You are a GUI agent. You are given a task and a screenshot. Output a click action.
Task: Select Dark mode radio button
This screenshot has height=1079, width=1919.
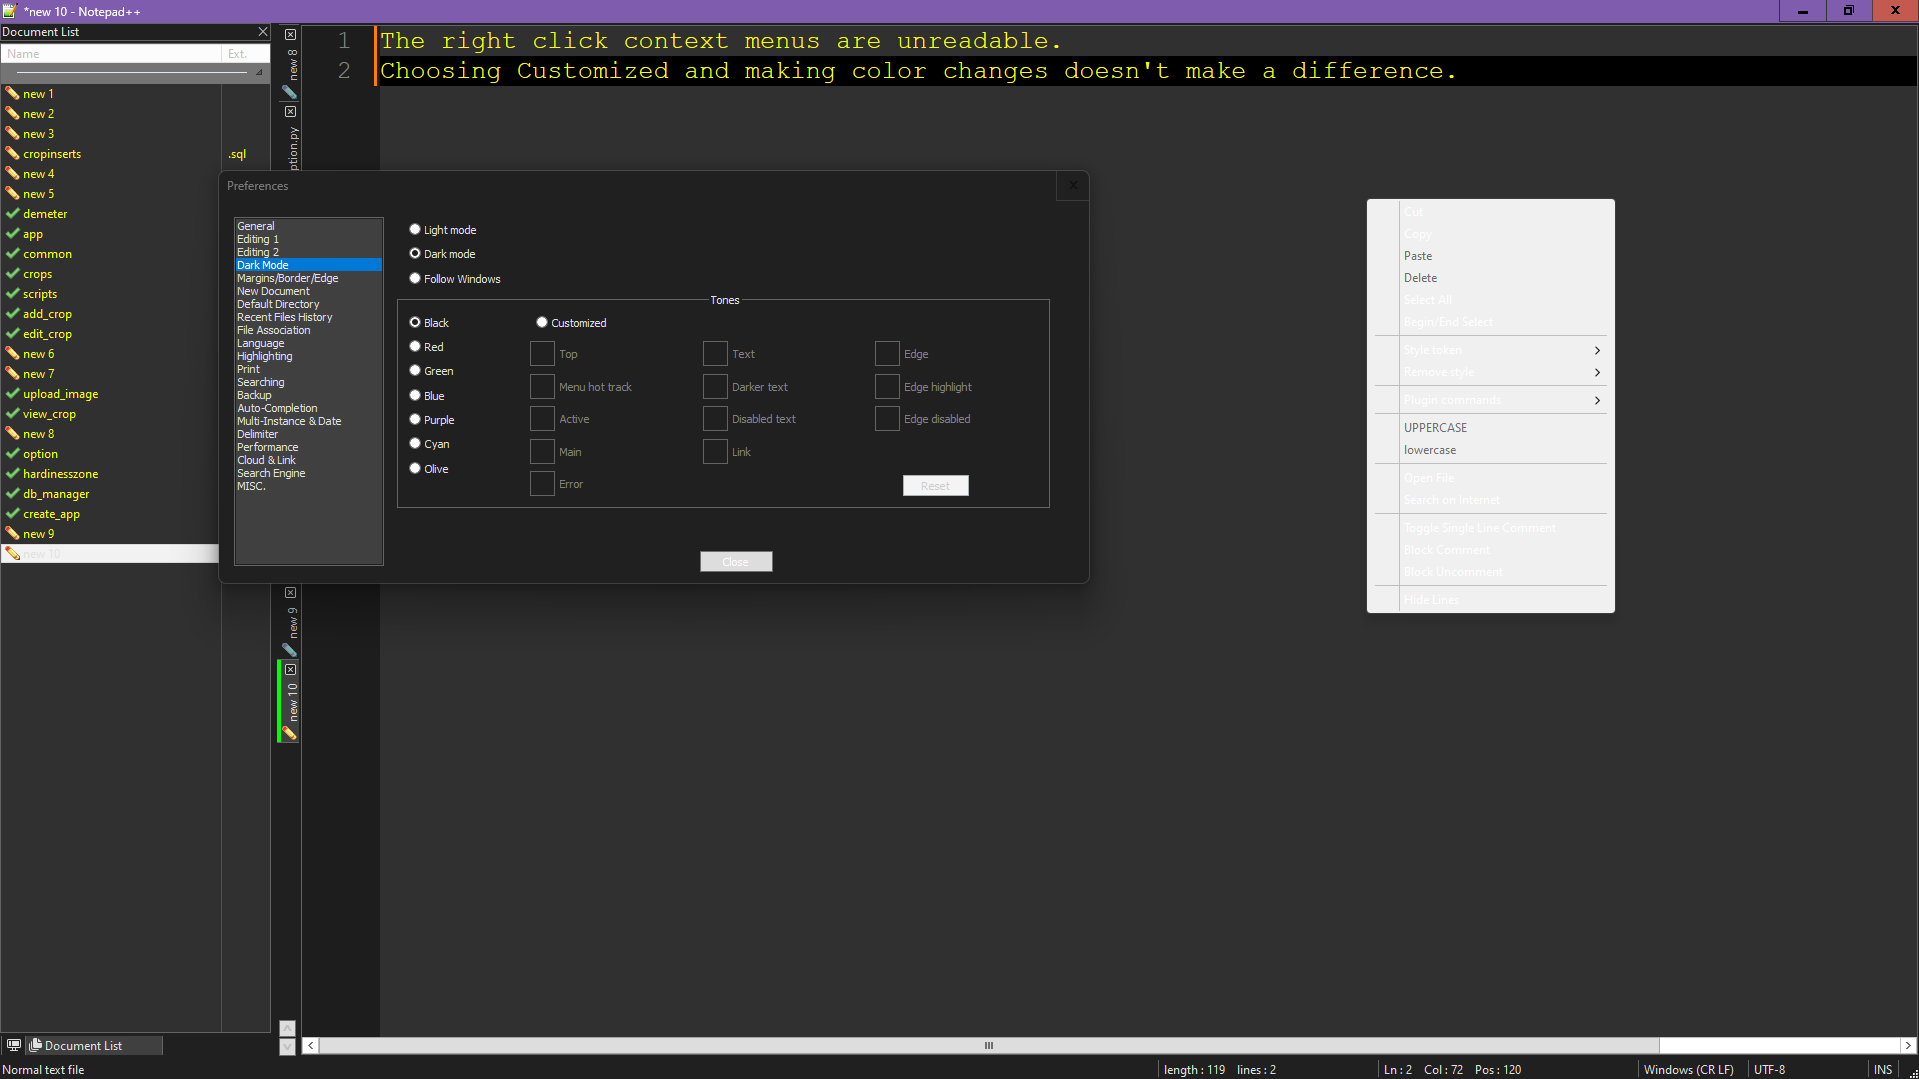(x=415, y=253)
